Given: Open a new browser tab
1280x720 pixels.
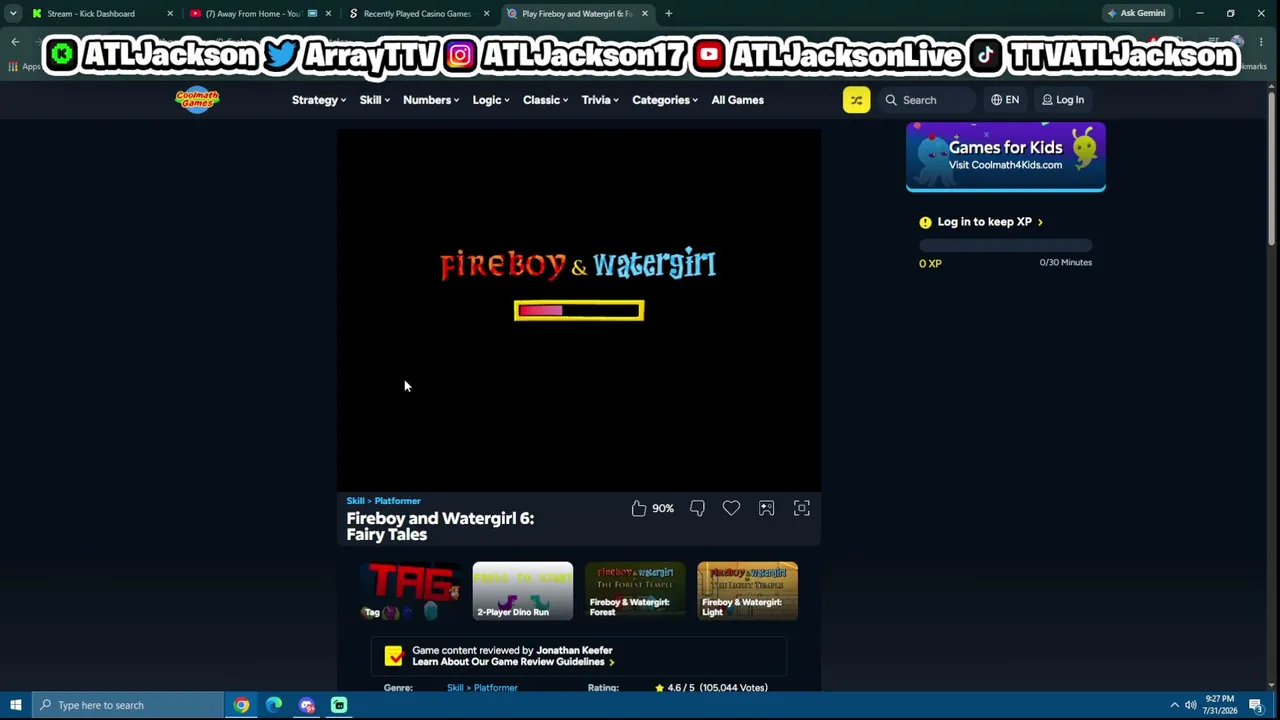Looking at the screenshot, I should click(x=668, y=13).
